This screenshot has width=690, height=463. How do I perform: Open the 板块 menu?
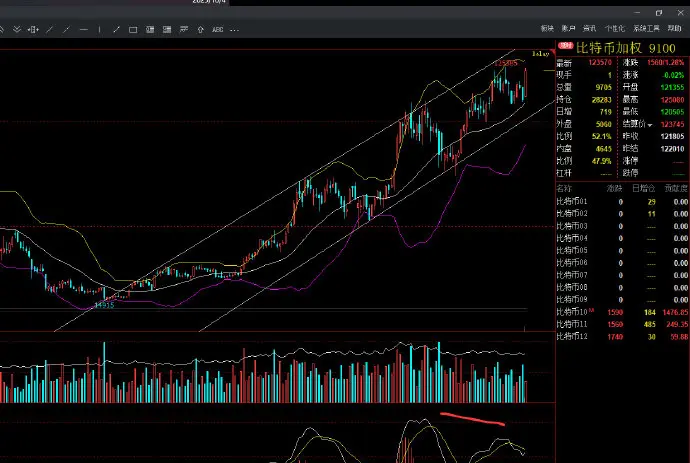(x=547, y=28)
